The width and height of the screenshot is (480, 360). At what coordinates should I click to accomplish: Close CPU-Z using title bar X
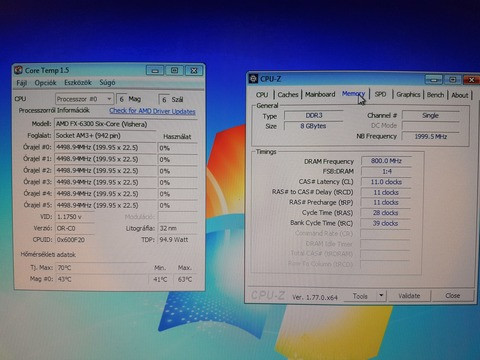(x=471, y=80)
